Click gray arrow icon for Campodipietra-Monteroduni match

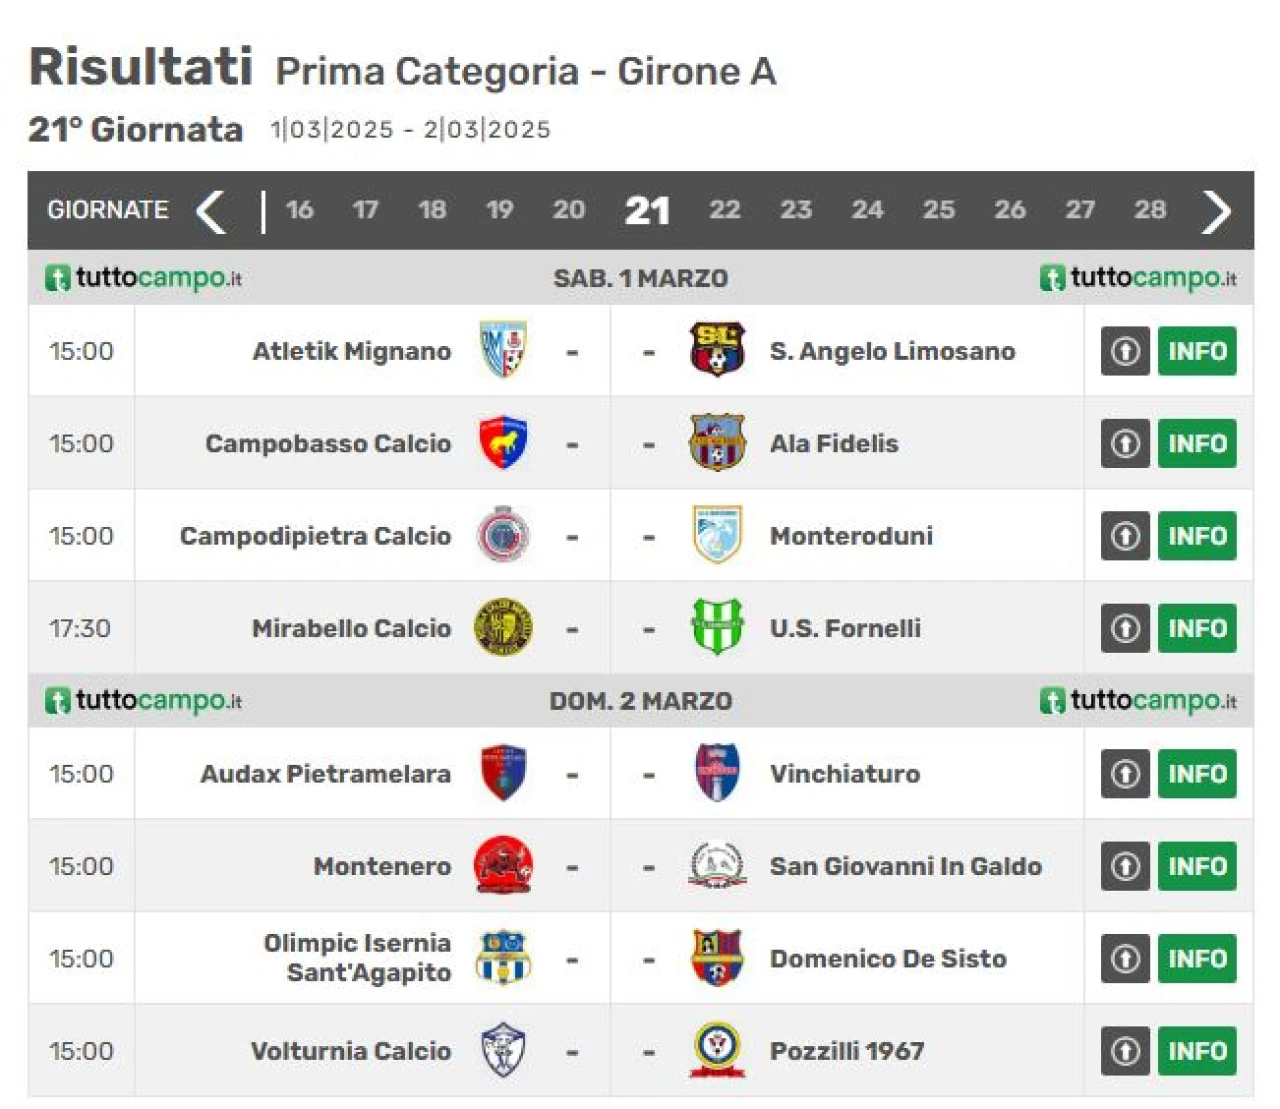pos(1125,536)
